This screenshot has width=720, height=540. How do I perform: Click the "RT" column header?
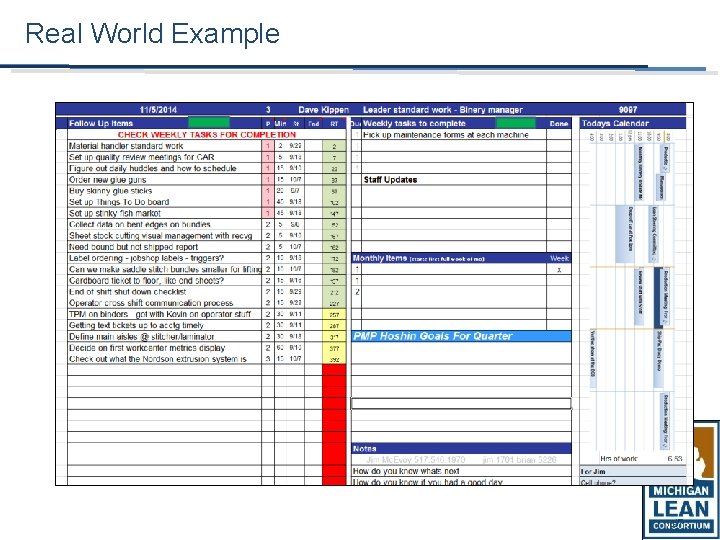tap(334, 124)
